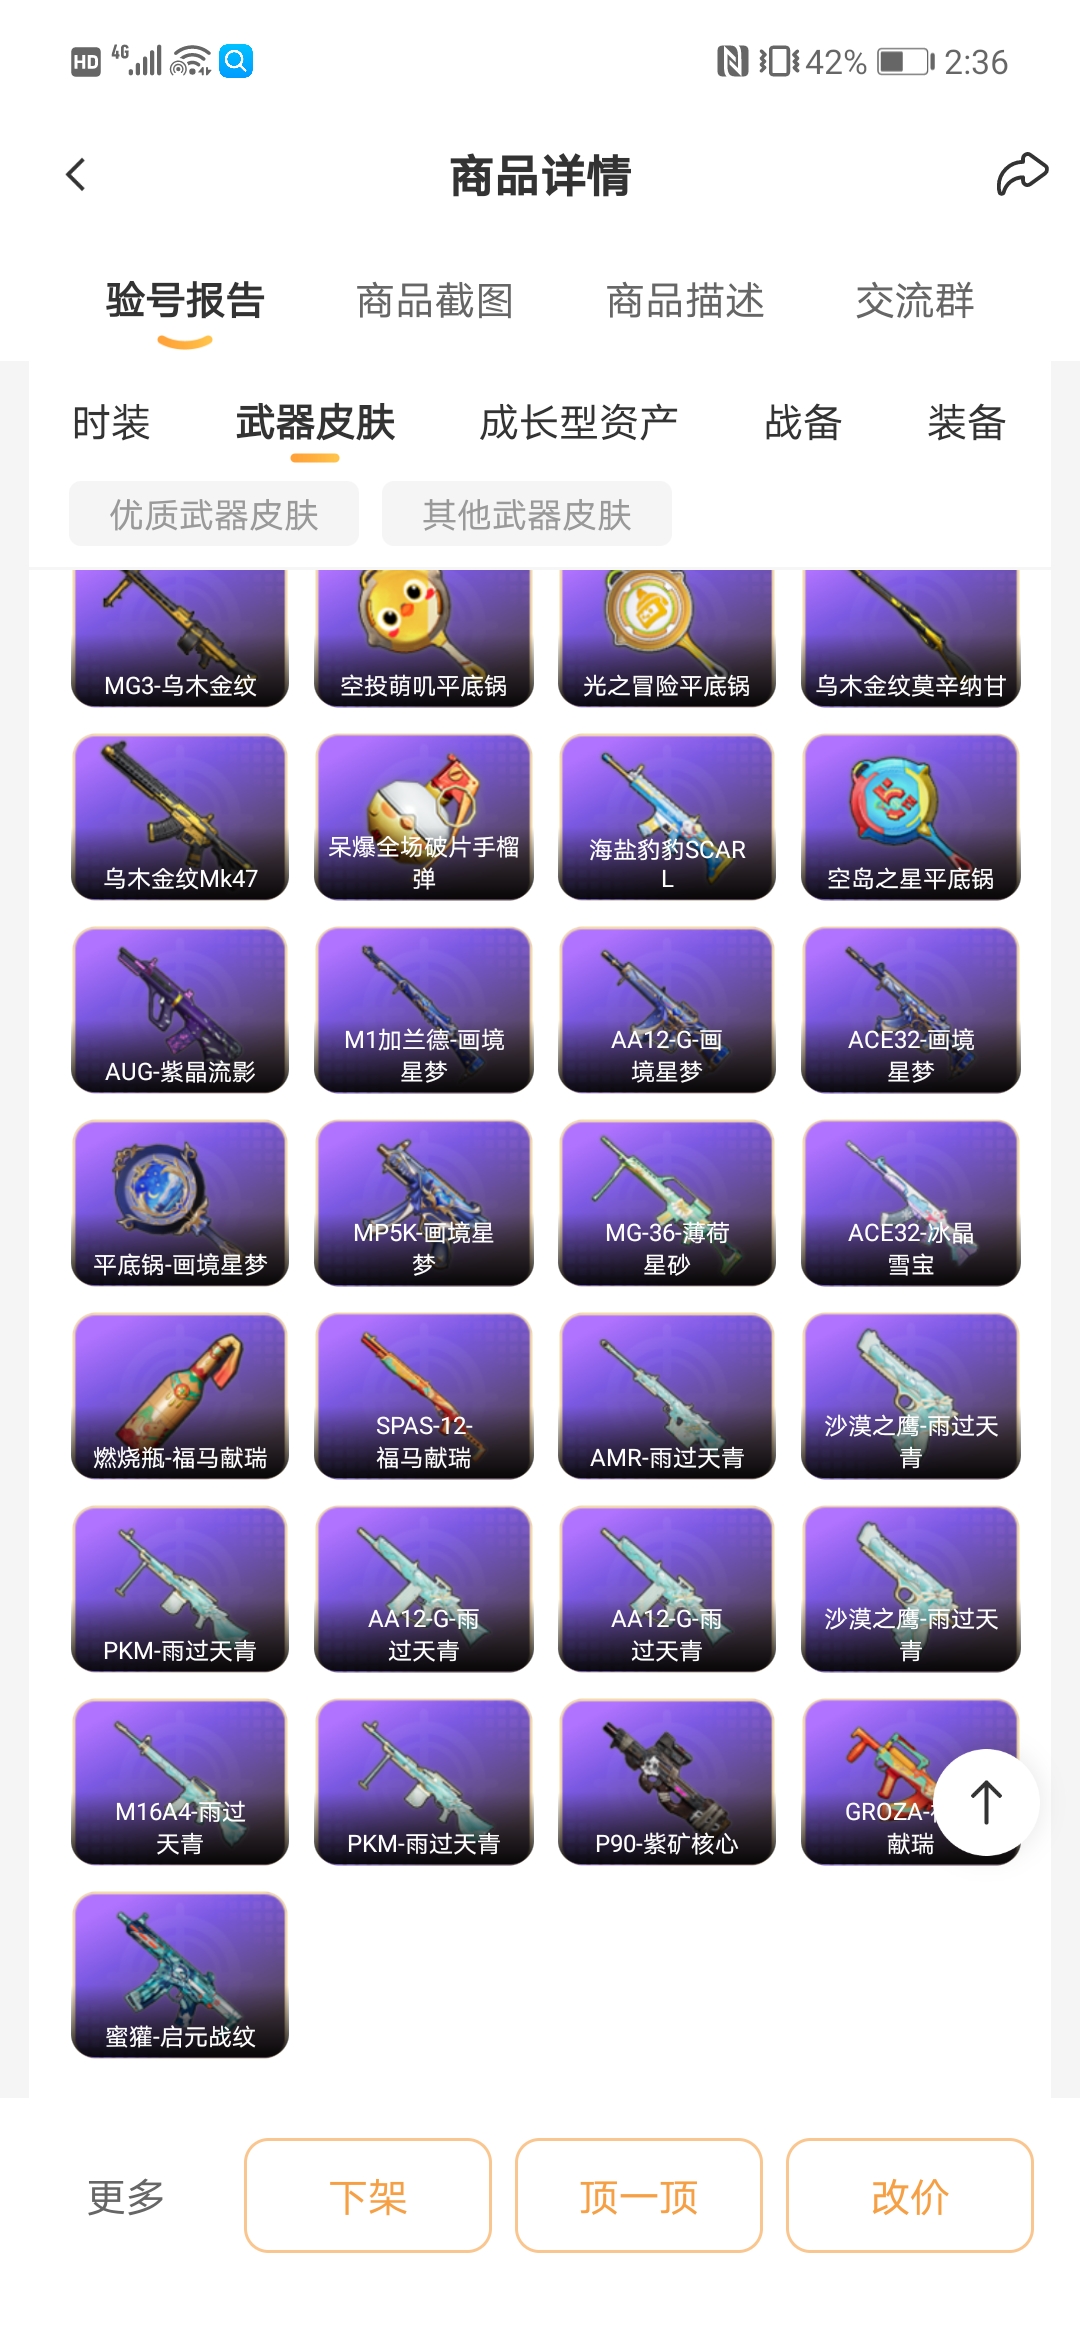Select the 空投萌叽平底锅 skin icon

point(423,638)
